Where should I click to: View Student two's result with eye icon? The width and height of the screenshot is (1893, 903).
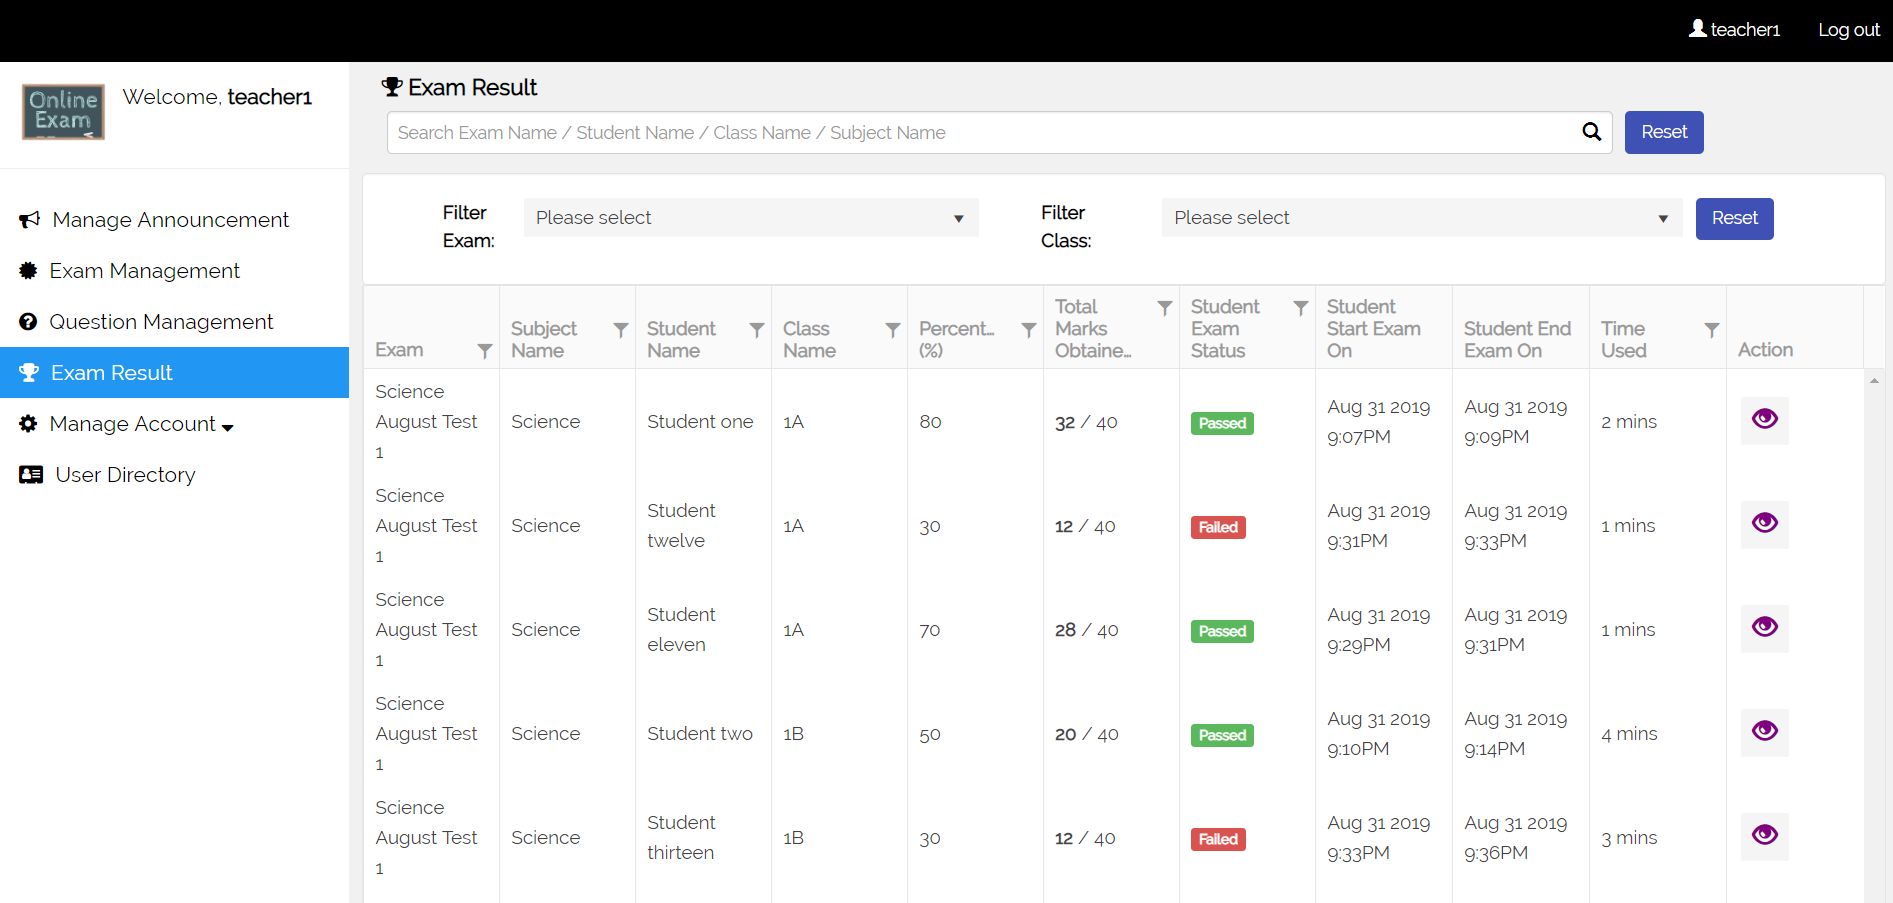pyautogui.click(x=1765, y=731)
